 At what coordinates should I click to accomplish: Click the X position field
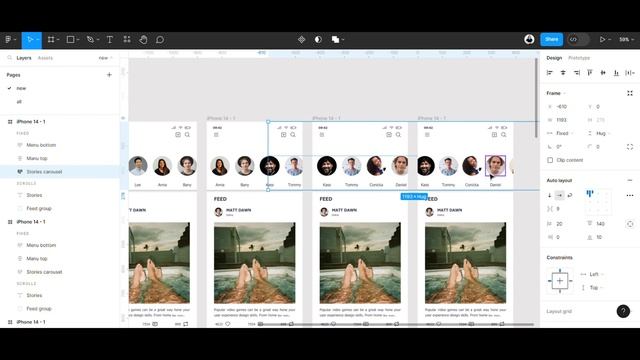coord(563,107)
